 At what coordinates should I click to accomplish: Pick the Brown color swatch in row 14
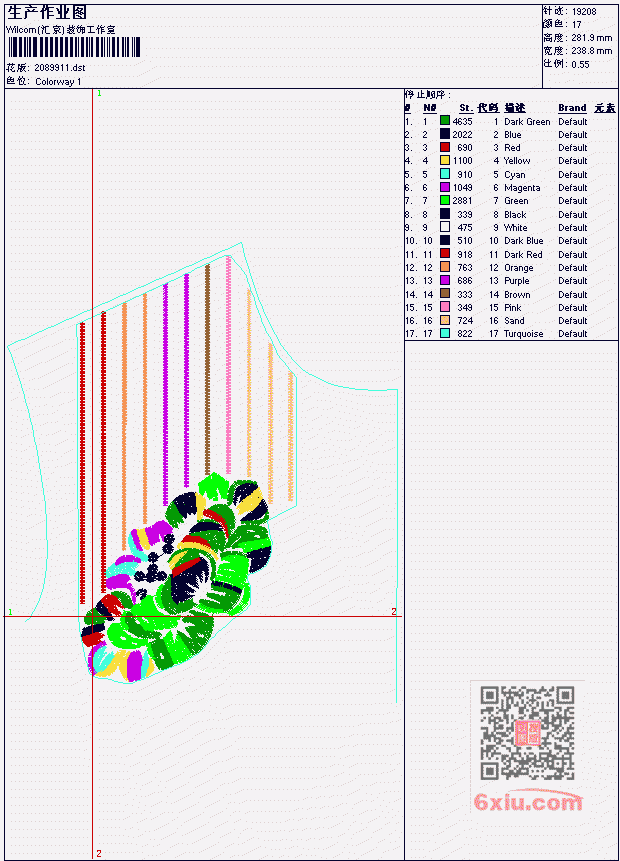pyautogui.click(x=445, y=294)
